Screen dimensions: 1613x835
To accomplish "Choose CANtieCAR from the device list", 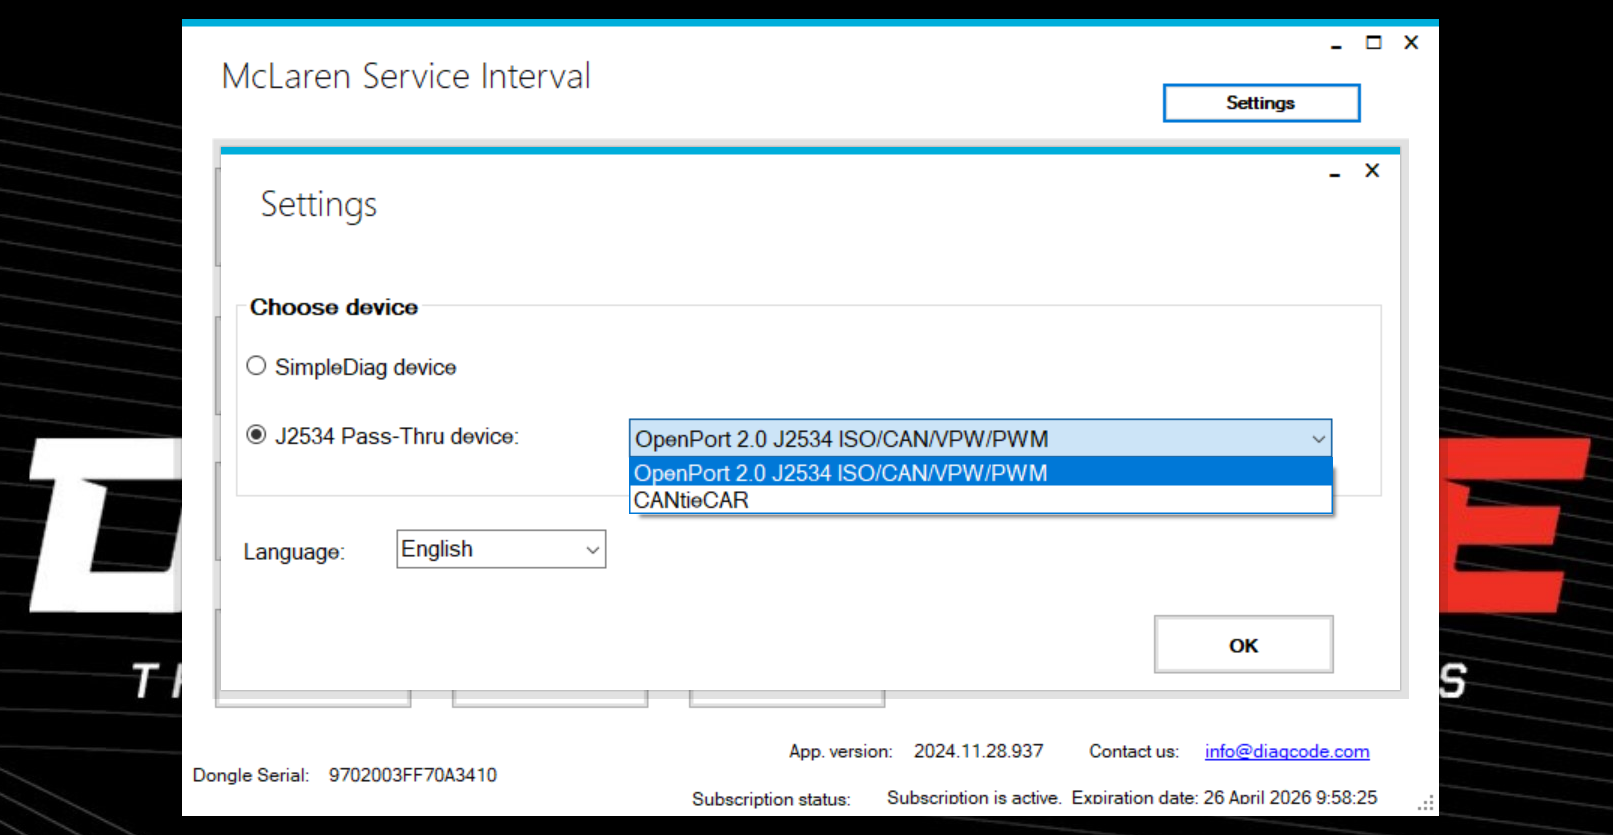I will (980, 499).
